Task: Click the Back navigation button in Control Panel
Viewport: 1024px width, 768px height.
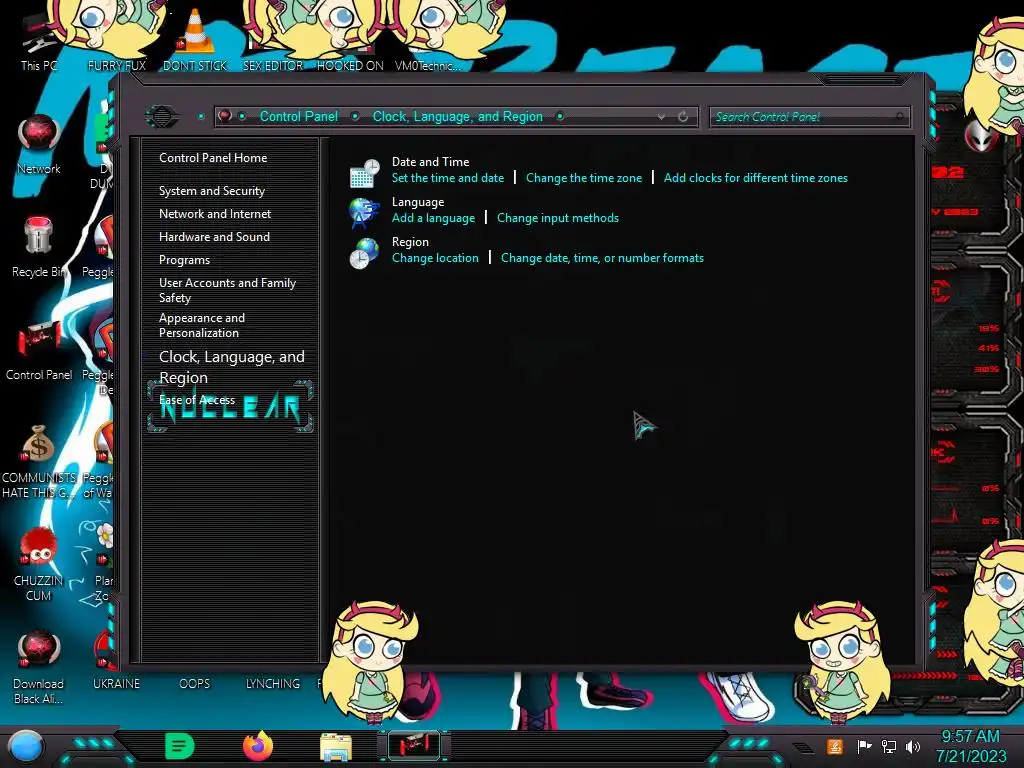Action: 162,117
